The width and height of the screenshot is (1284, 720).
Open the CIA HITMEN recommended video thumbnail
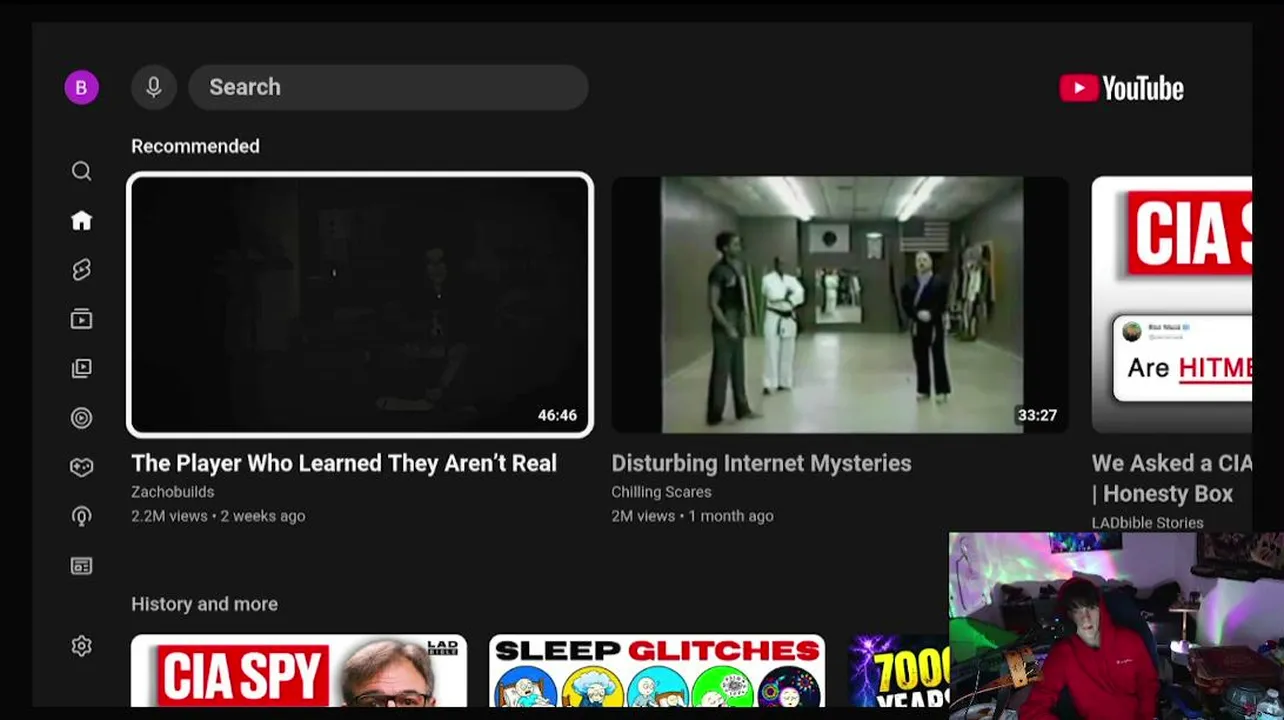tap(1172, 305)
